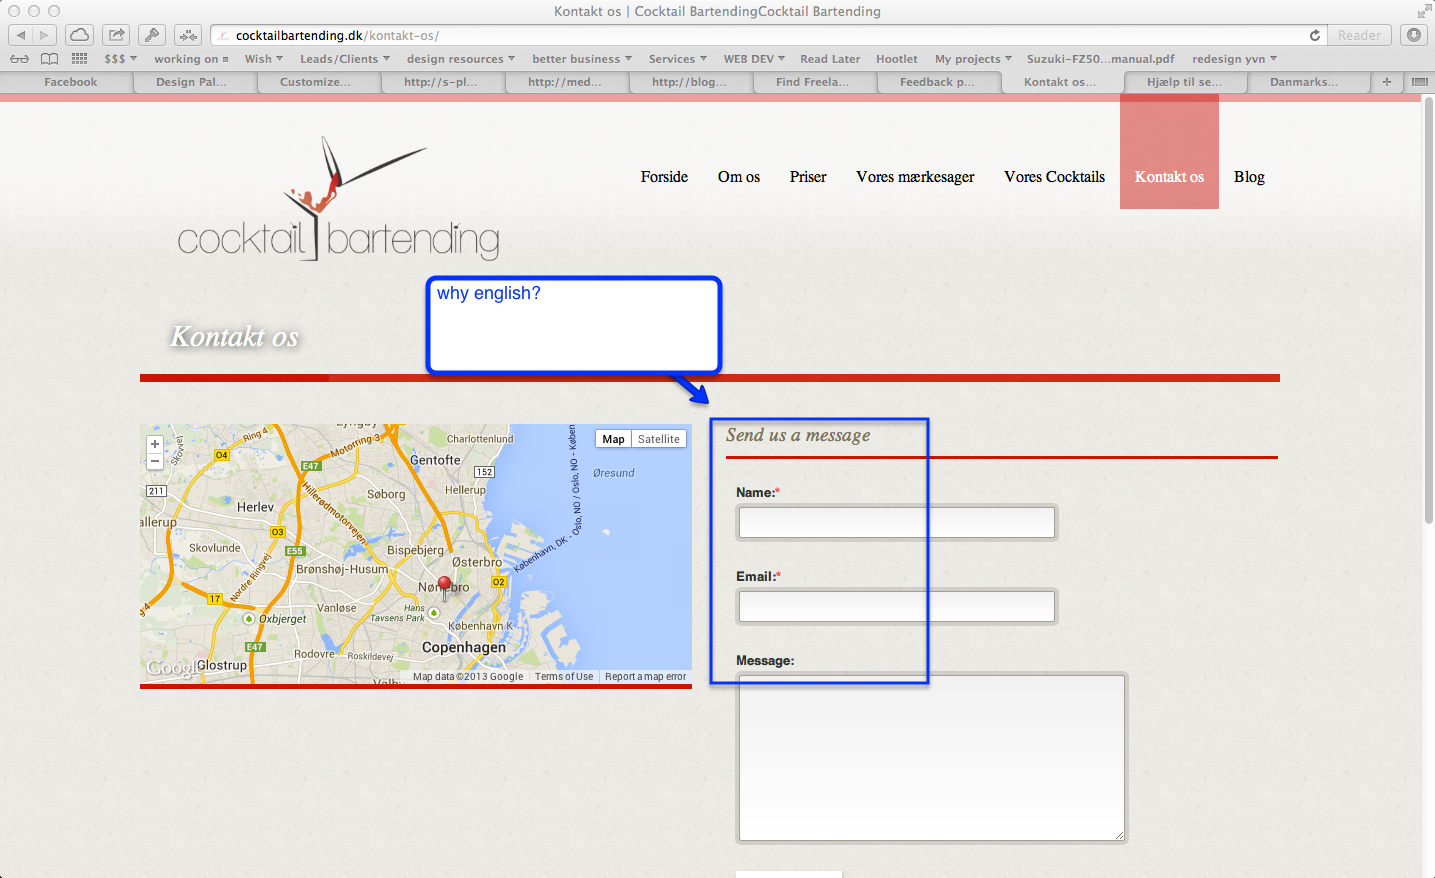
Task: Open the Downloads arrow button
Action: (x=1413, y=35)
